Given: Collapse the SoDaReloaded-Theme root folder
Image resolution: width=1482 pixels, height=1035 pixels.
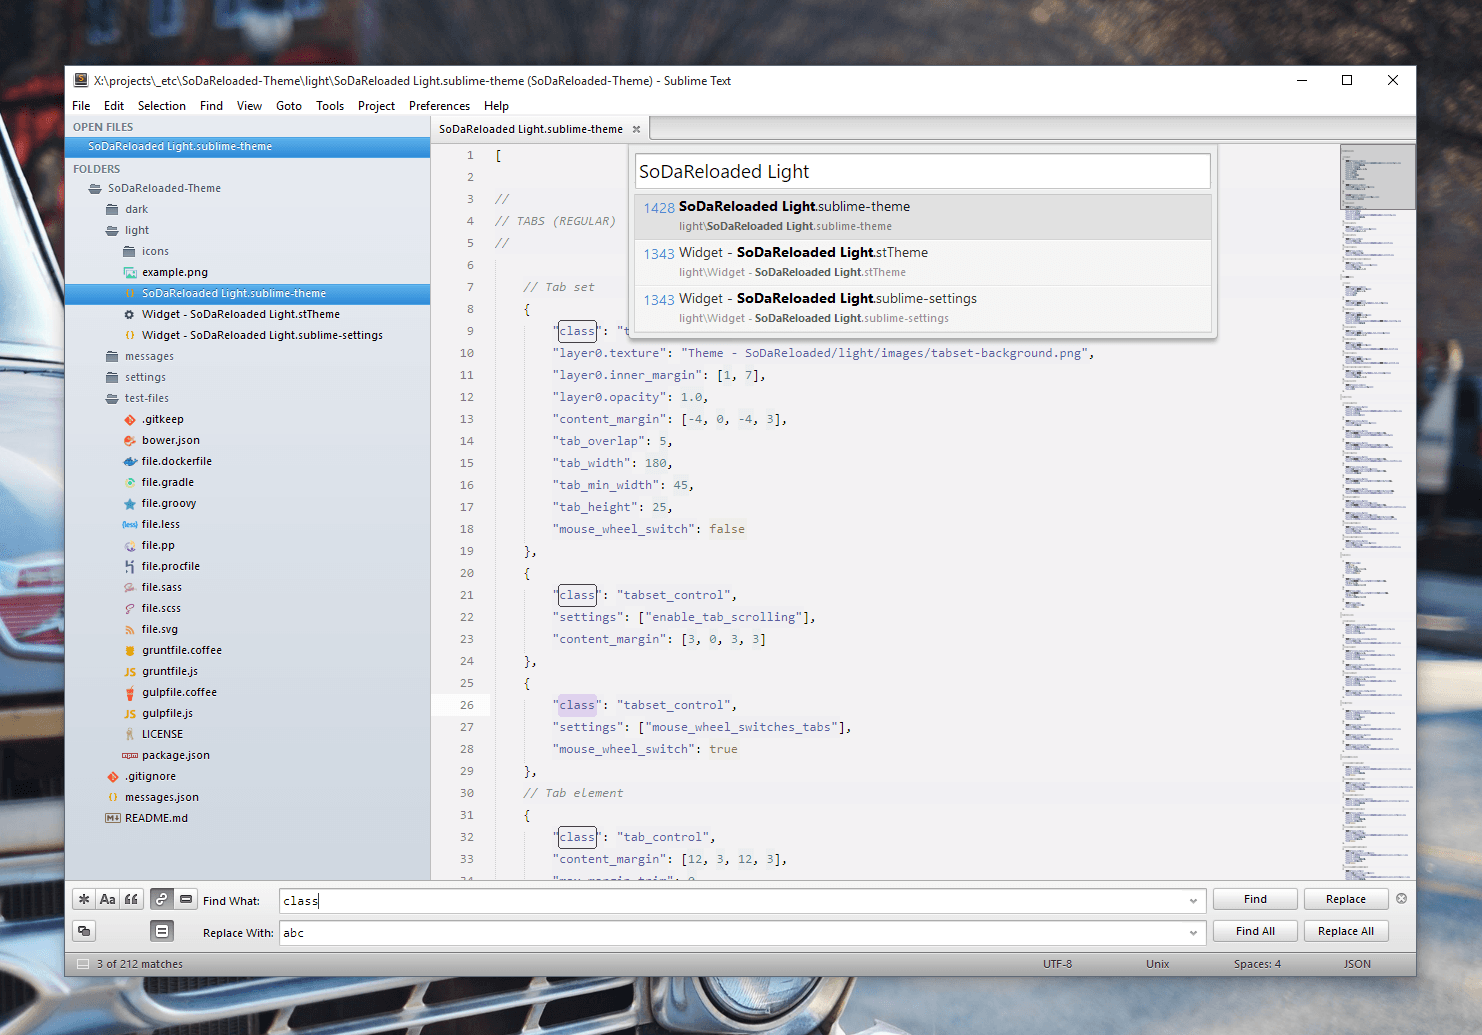Looking at the screenshot, I should (95, 188).
